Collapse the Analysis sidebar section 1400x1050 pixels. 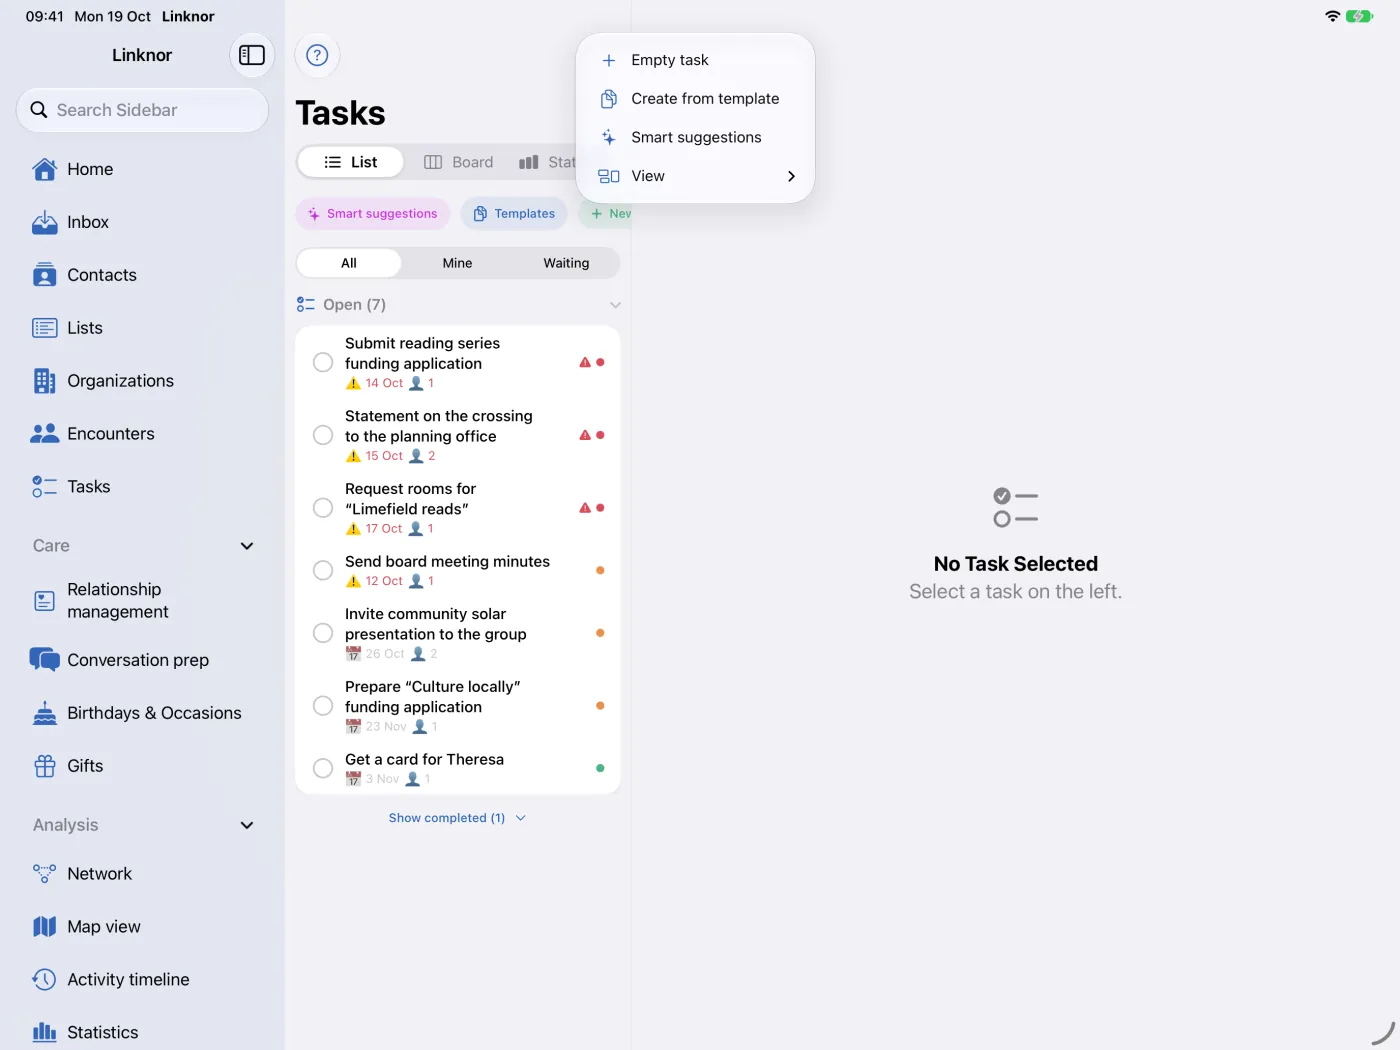click(x=247, y=825)
